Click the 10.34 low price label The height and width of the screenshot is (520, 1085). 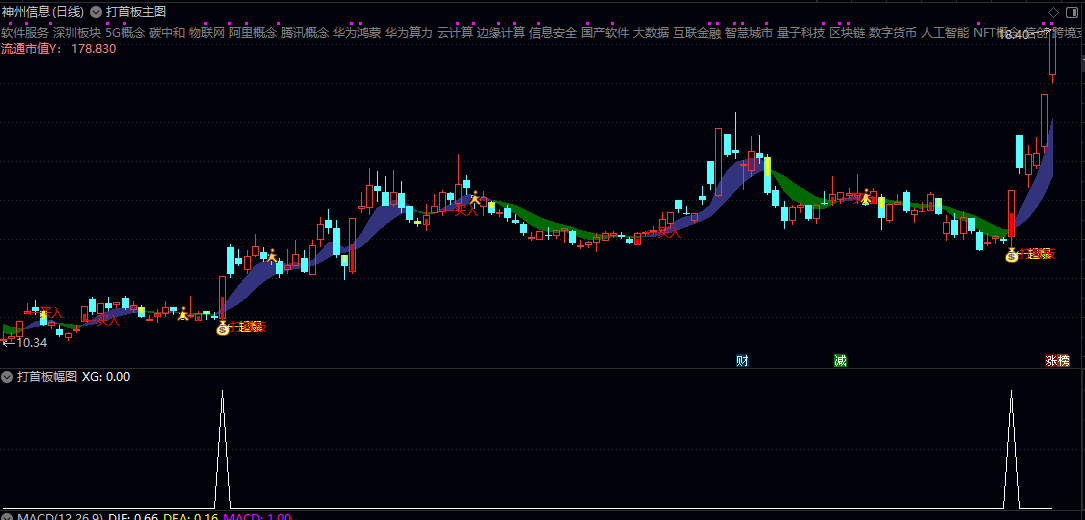[31, 342]
